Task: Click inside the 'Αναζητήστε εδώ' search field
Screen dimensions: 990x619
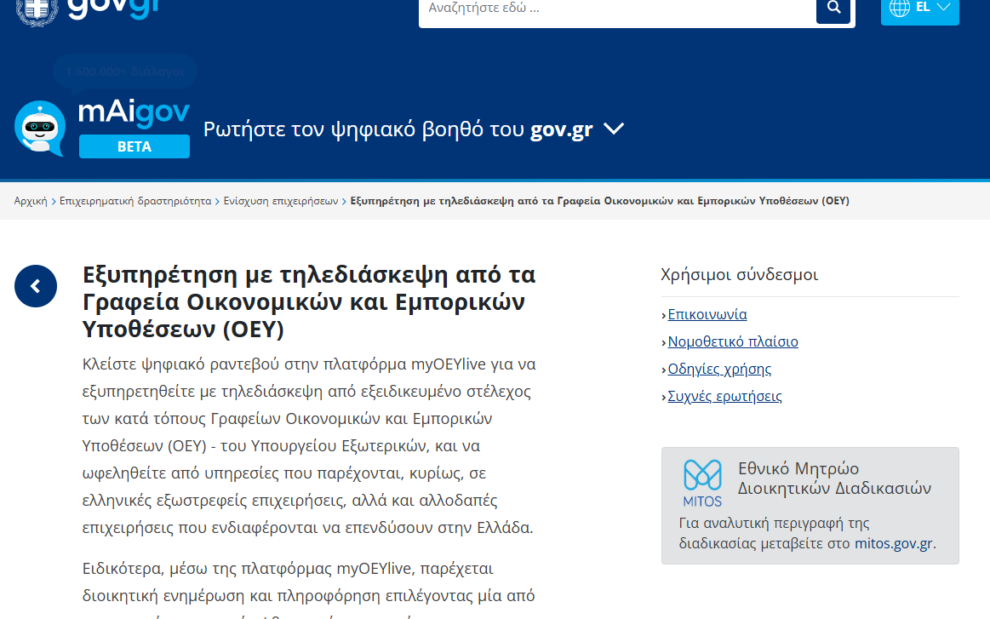Action: click(600, 9)
